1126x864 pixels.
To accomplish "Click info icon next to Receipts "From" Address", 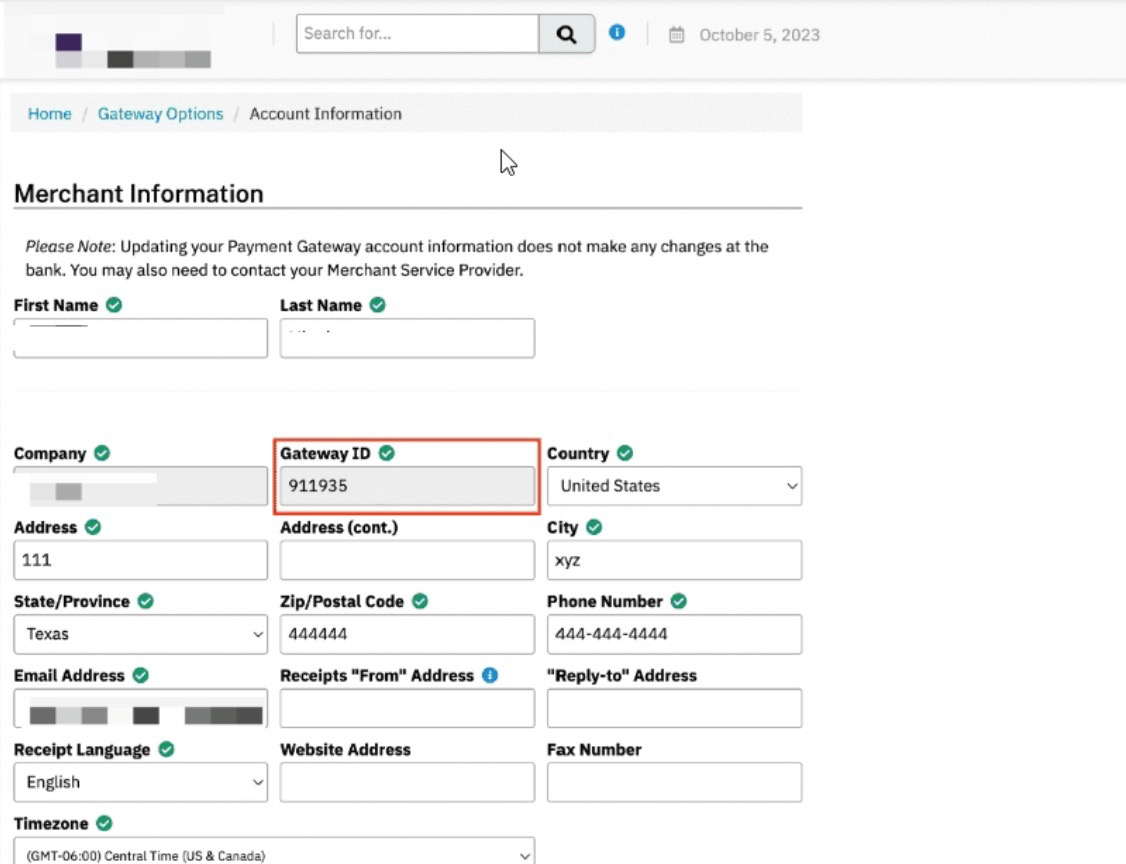I will 490,676.
